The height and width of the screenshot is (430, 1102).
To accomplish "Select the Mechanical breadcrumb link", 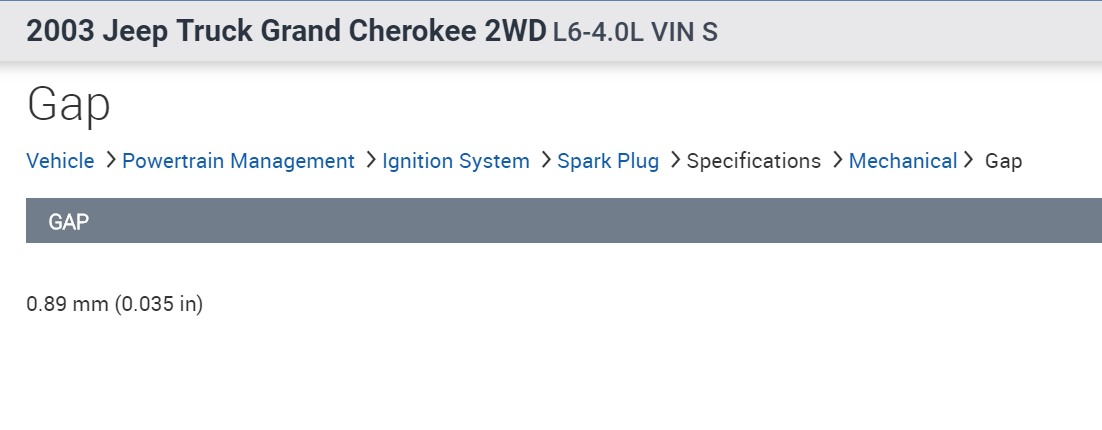I will tap(903, 161).
